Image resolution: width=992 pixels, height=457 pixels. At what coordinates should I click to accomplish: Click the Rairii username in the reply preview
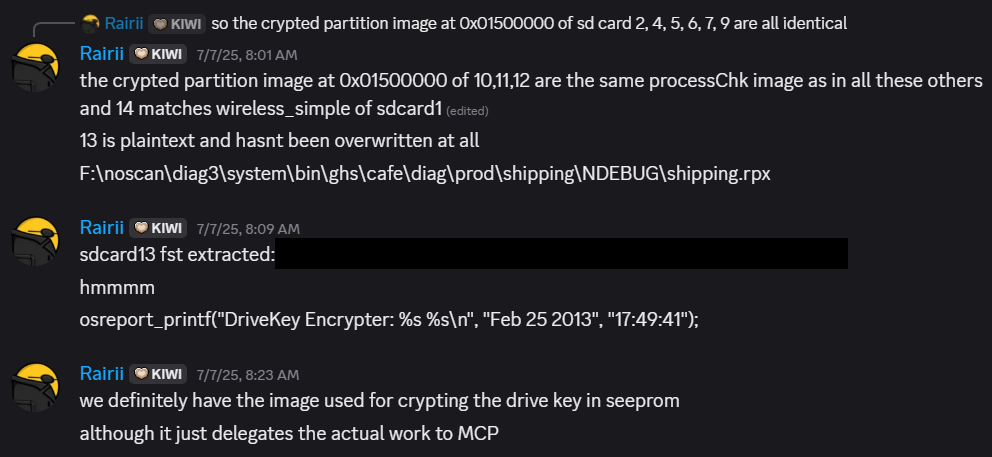point(124,23)
